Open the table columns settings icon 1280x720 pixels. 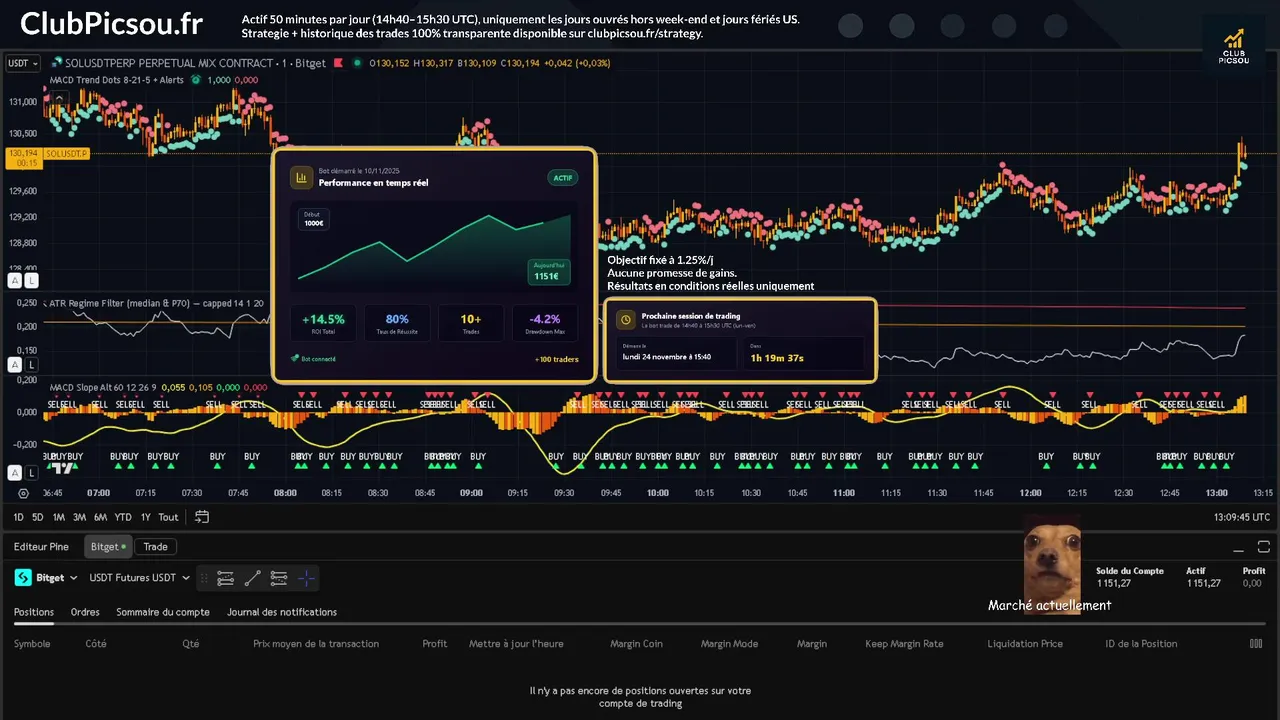1256,644
